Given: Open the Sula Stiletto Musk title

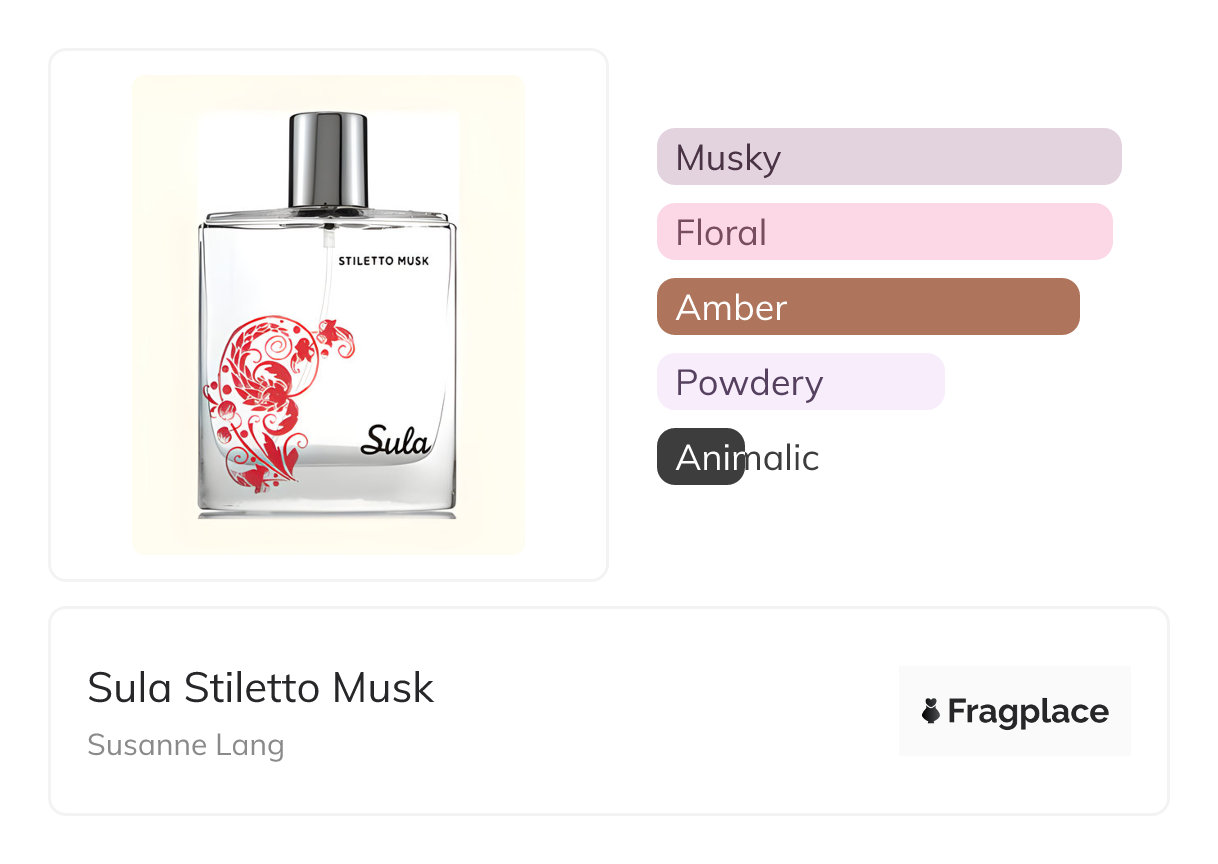Looking at the screenshot, I should point(260,688).
